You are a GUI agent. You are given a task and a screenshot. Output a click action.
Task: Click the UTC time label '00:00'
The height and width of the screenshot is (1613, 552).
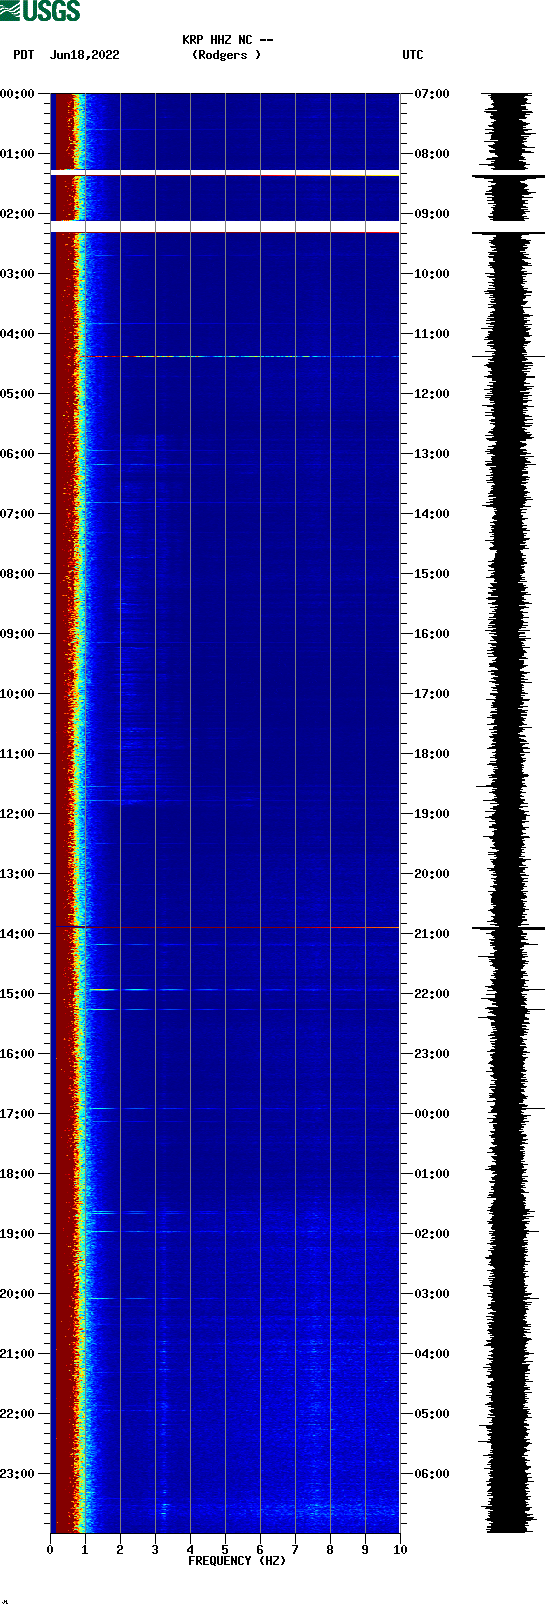(432, 1114)
